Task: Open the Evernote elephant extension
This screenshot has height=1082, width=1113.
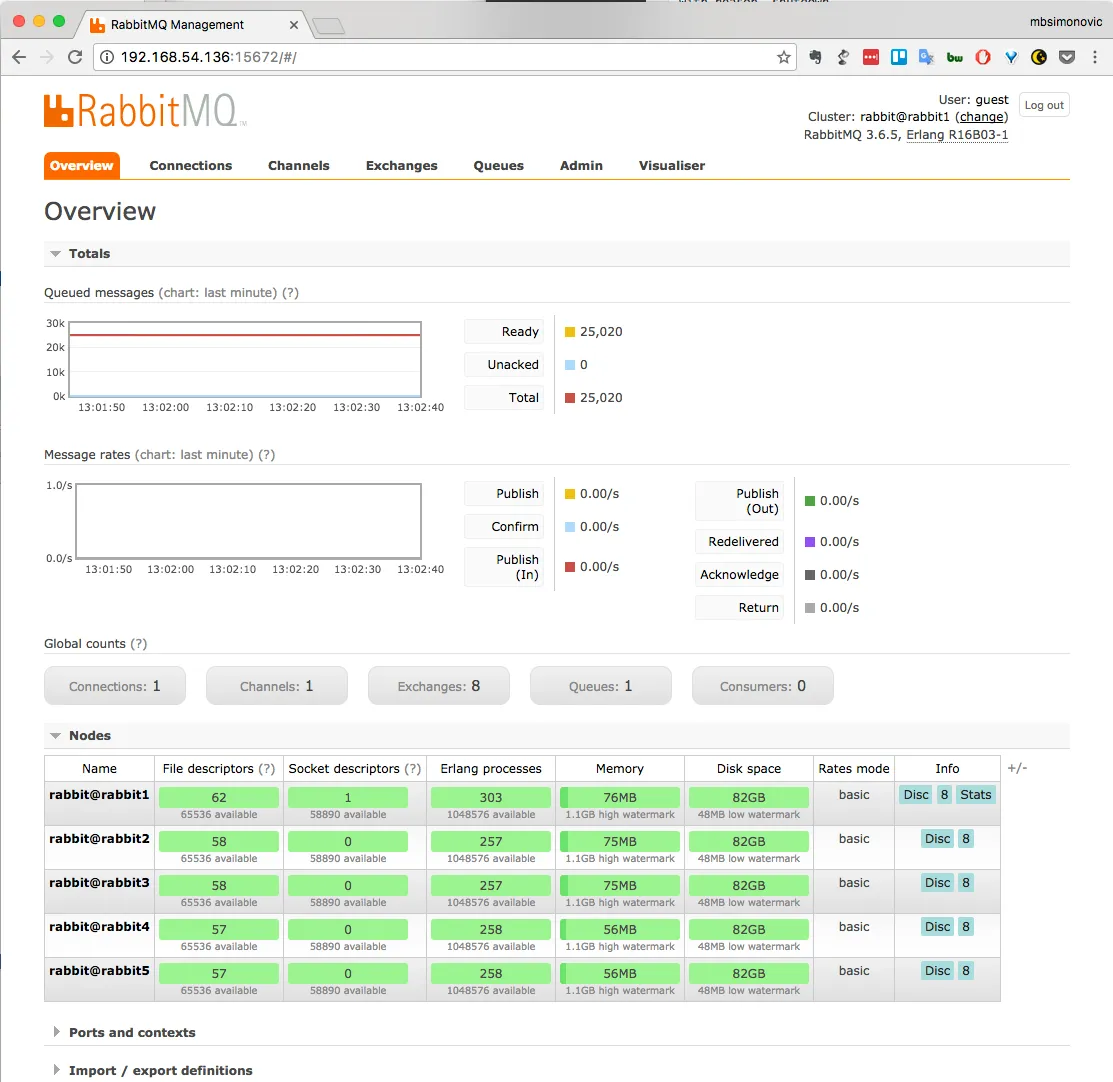Action: 815,57
